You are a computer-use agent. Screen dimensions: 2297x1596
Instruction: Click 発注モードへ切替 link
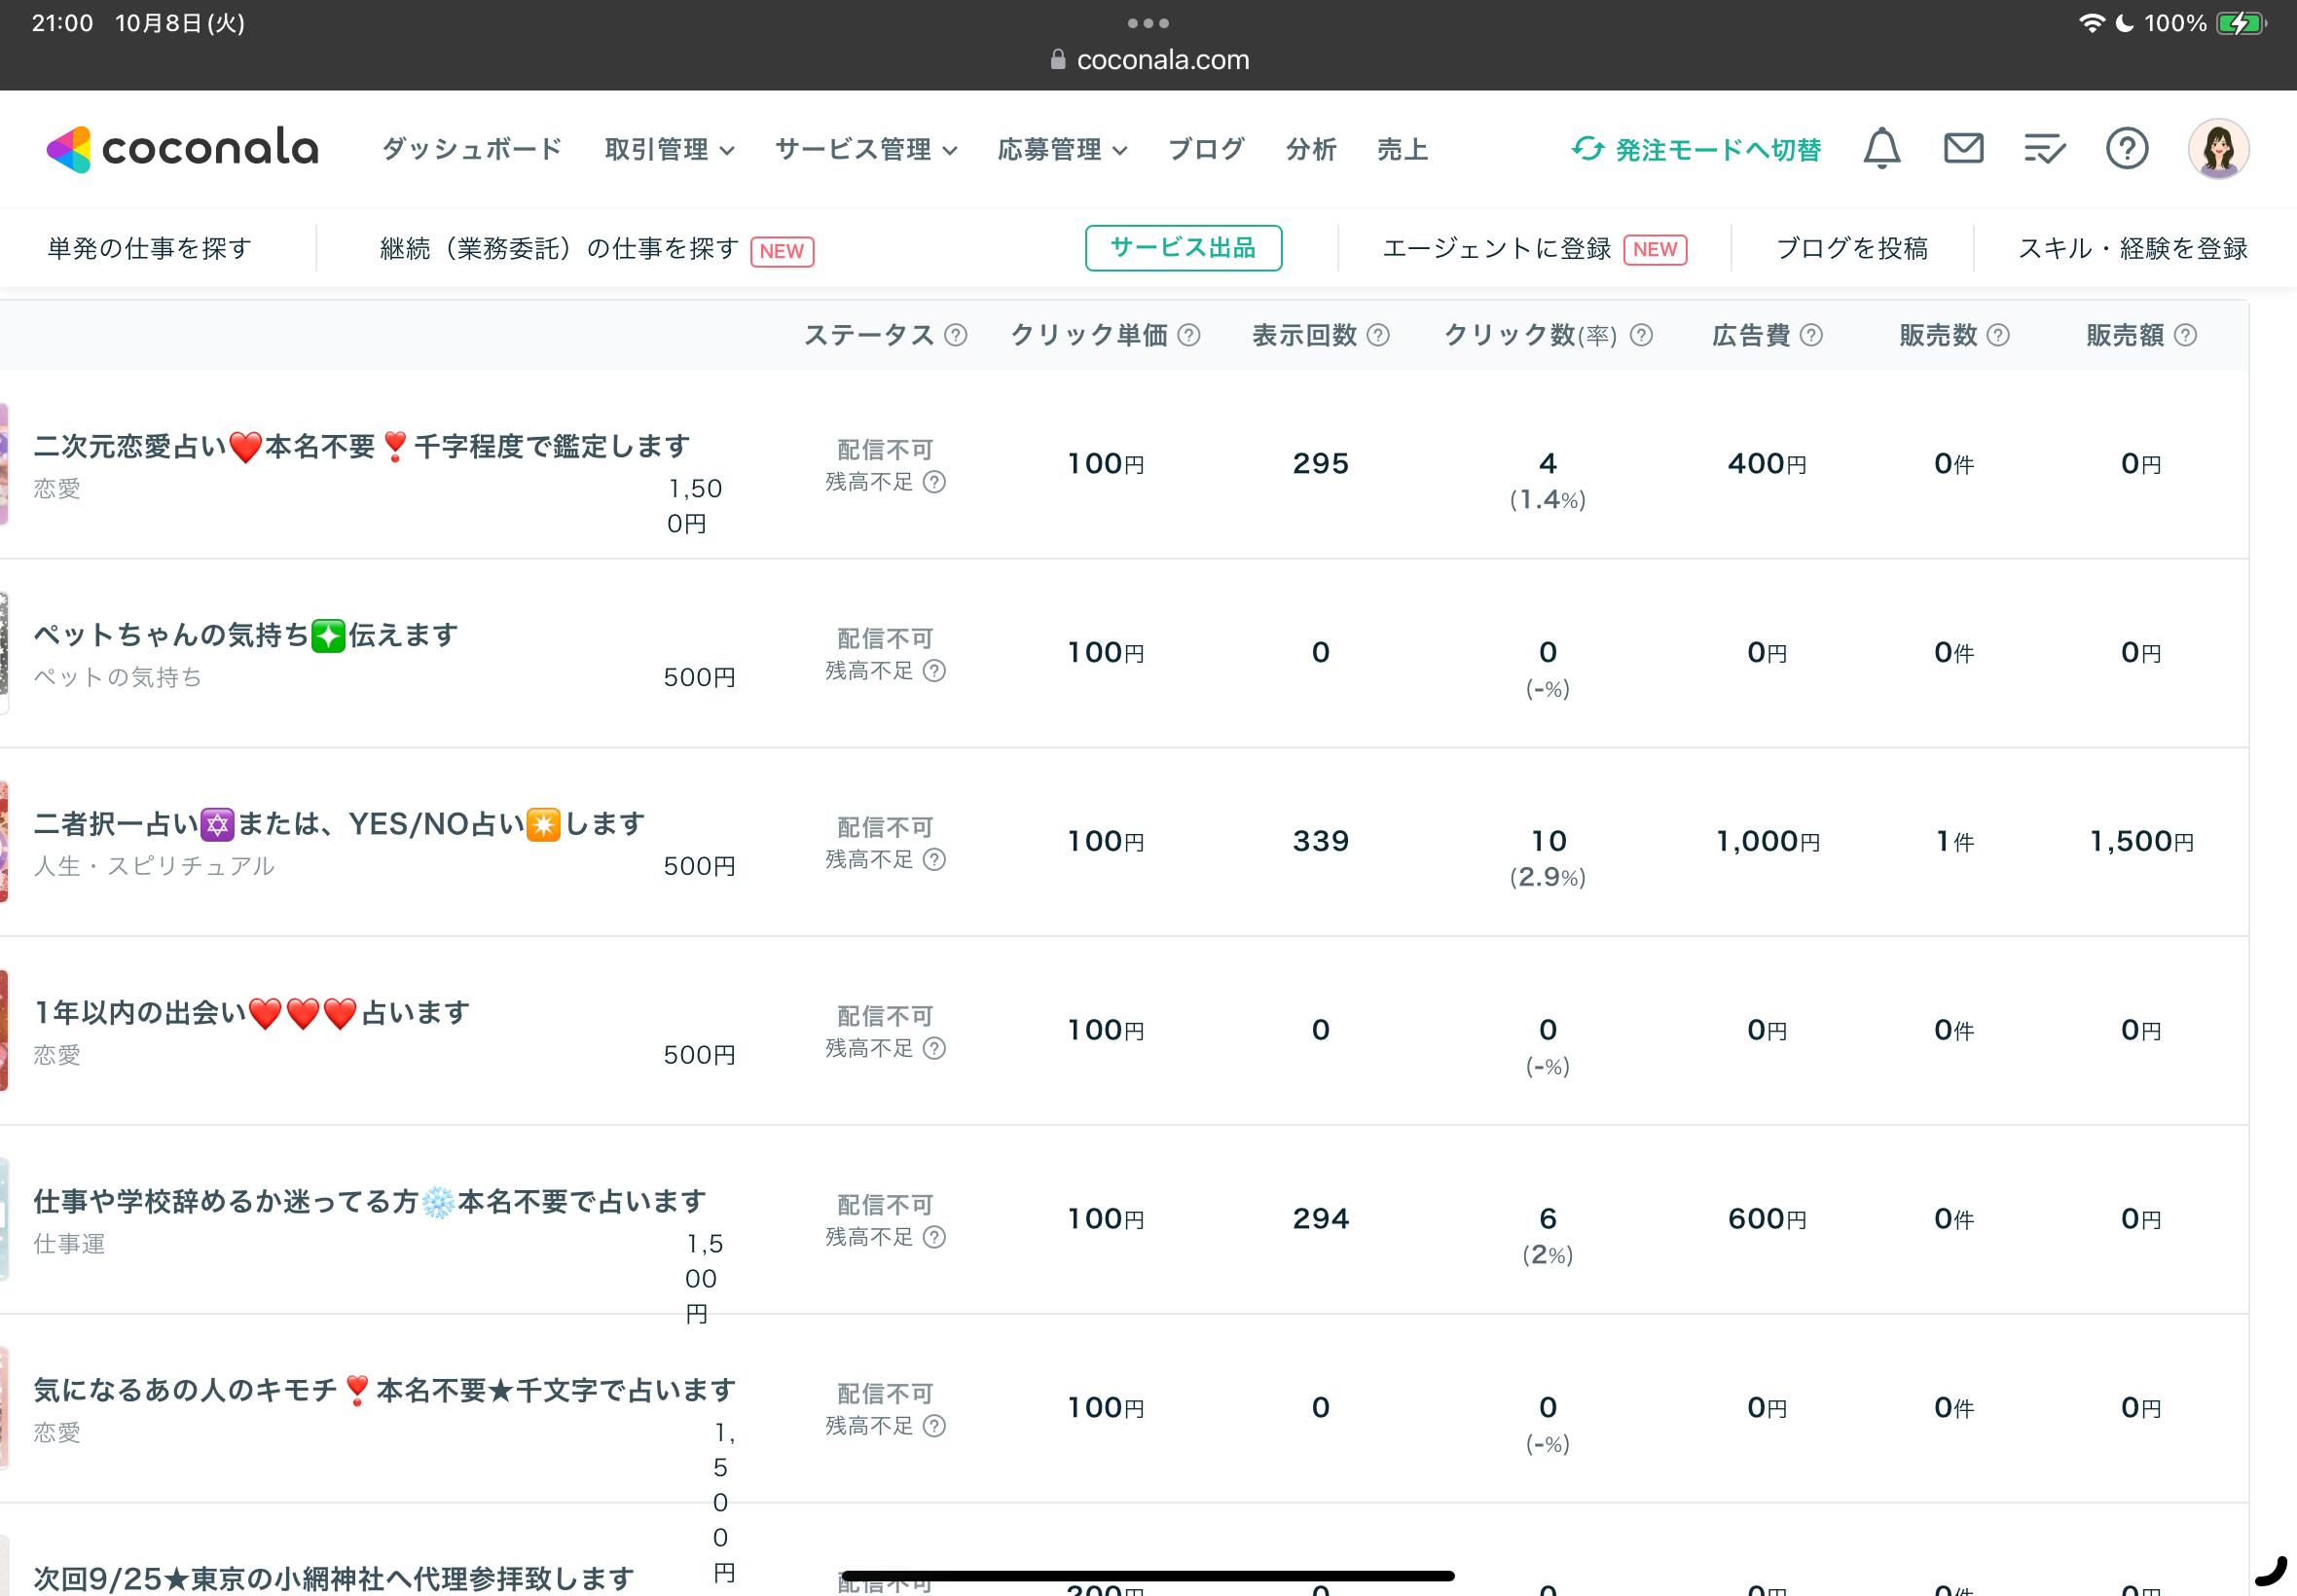[x=1718, y=149]
